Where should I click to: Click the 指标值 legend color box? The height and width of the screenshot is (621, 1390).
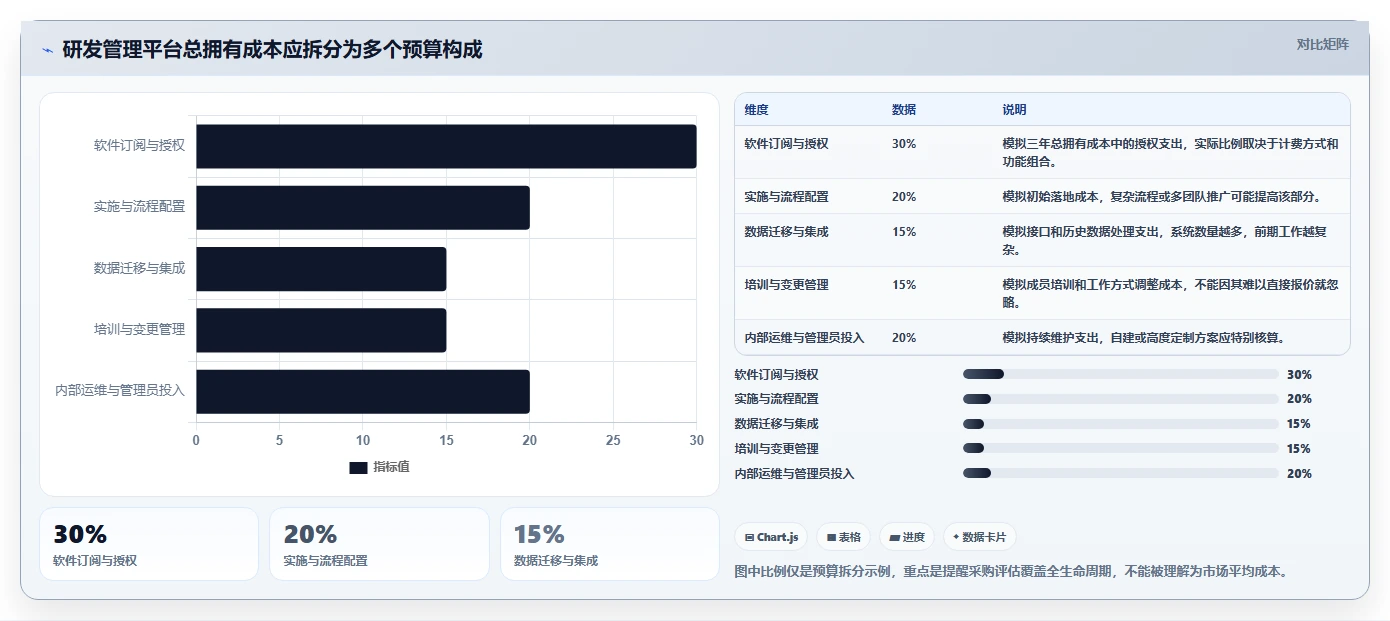pos(358,467)
